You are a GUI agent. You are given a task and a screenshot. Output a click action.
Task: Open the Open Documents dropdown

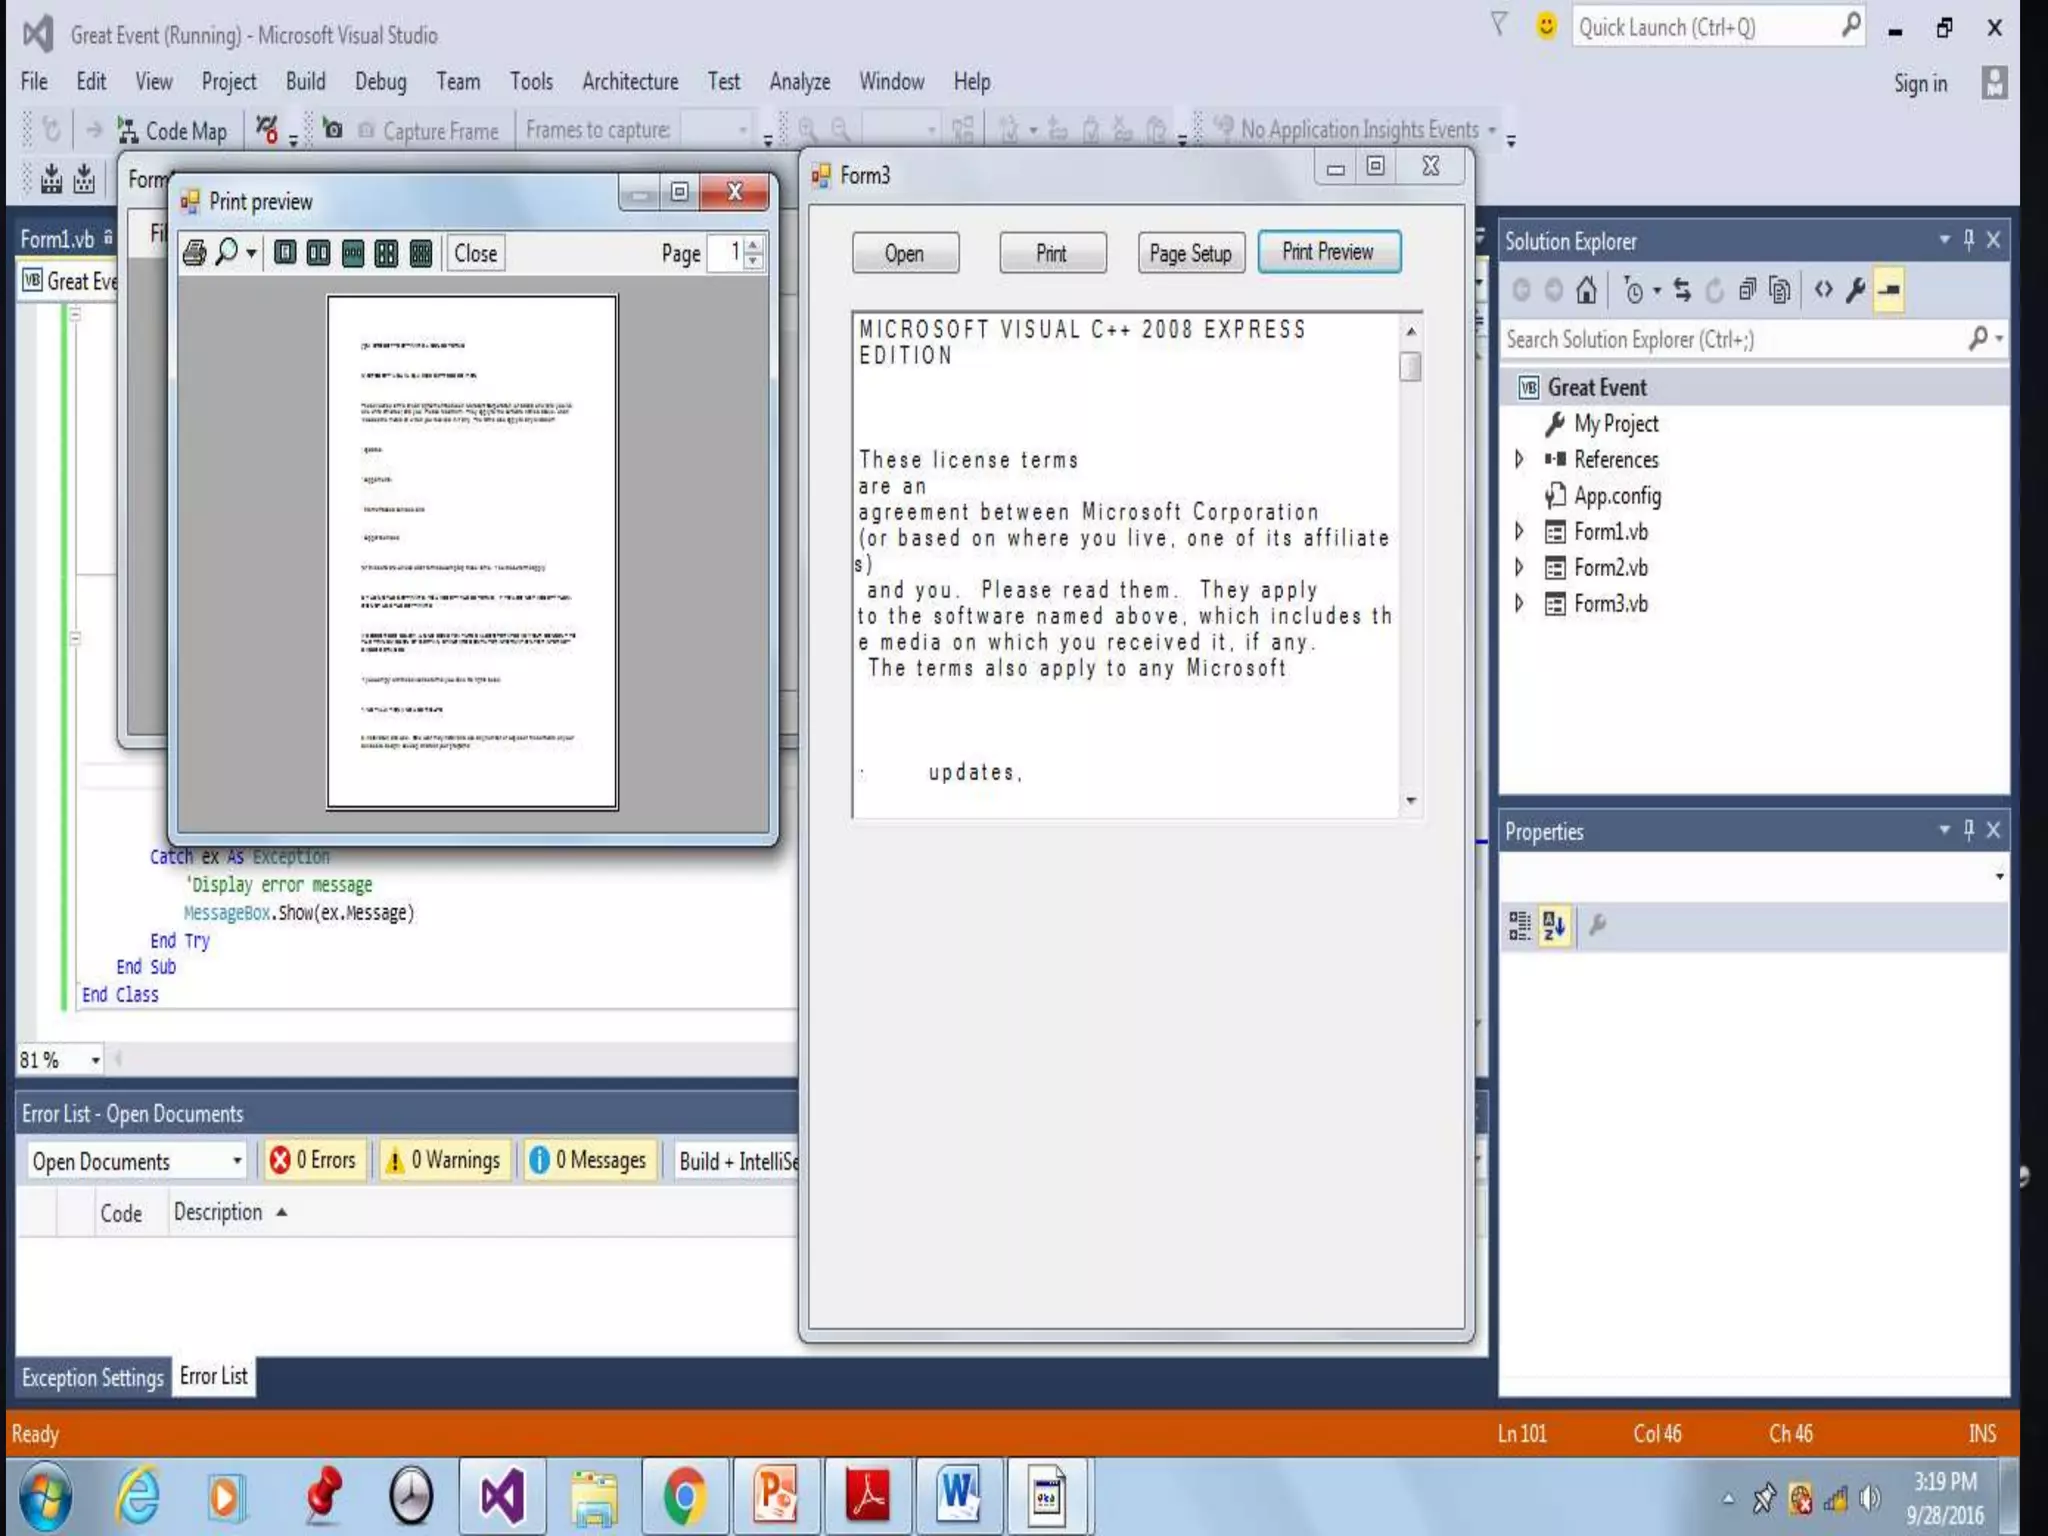point(236,1161)
